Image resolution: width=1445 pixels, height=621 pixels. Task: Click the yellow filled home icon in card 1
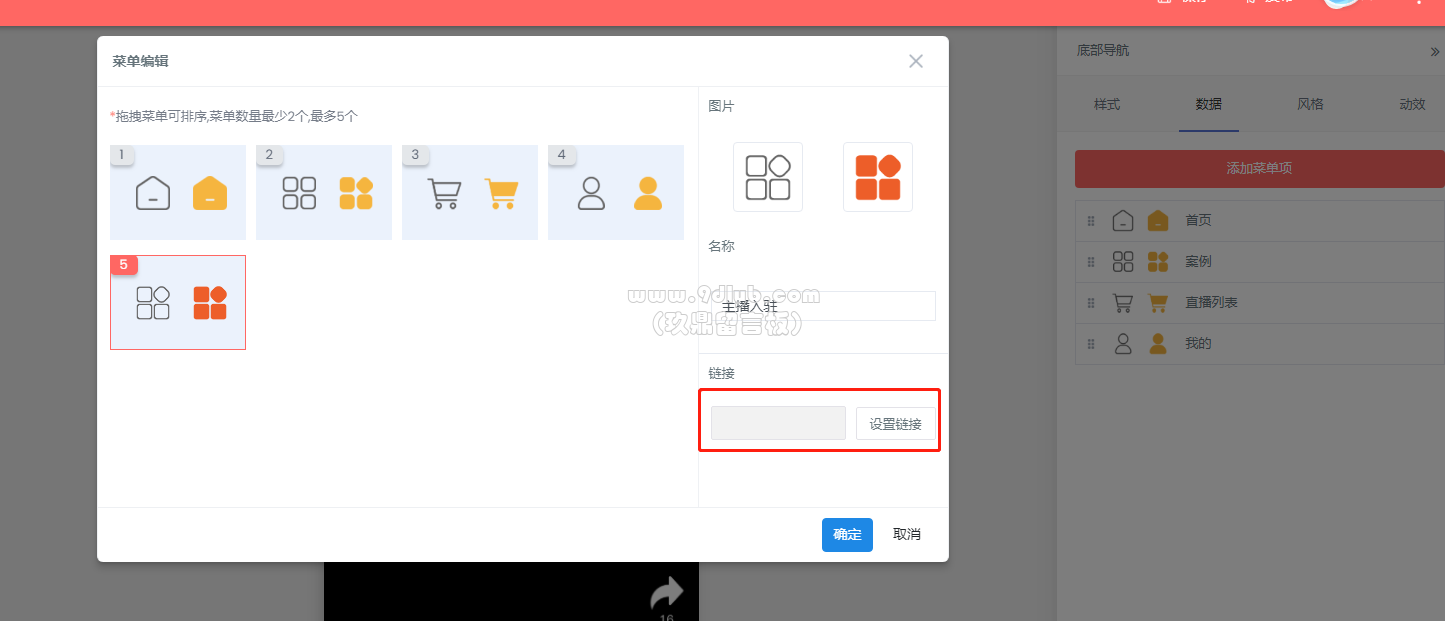[210, 193]
